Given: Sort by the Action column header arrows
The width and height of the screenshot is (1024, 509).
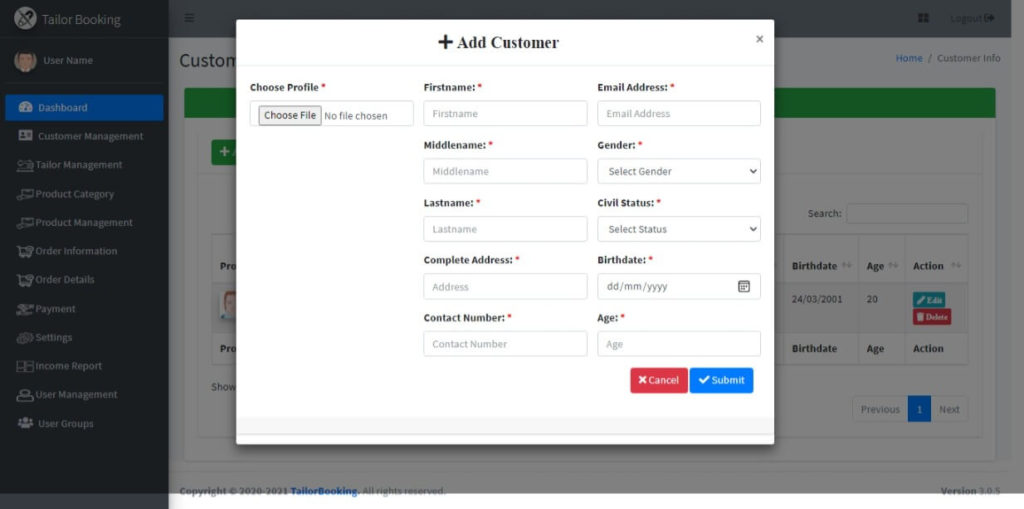Looking at the screenshot, I should (956, 266).
